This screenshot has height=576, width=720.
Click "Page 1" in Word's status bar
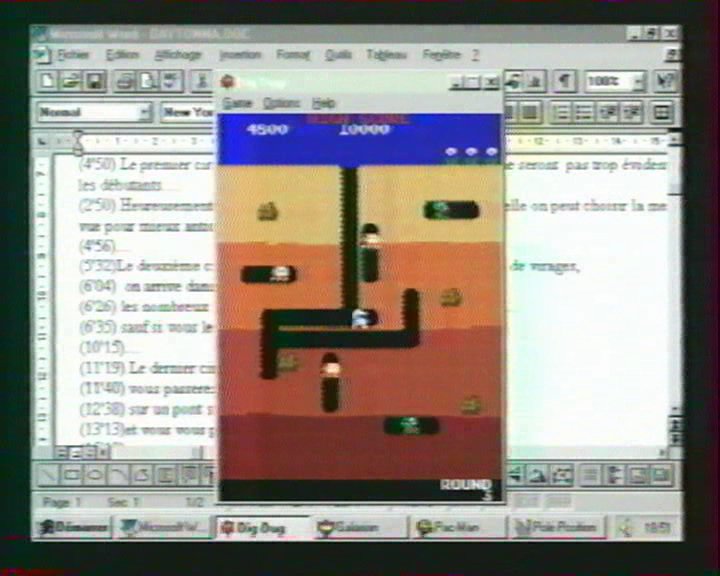(61, 502)
